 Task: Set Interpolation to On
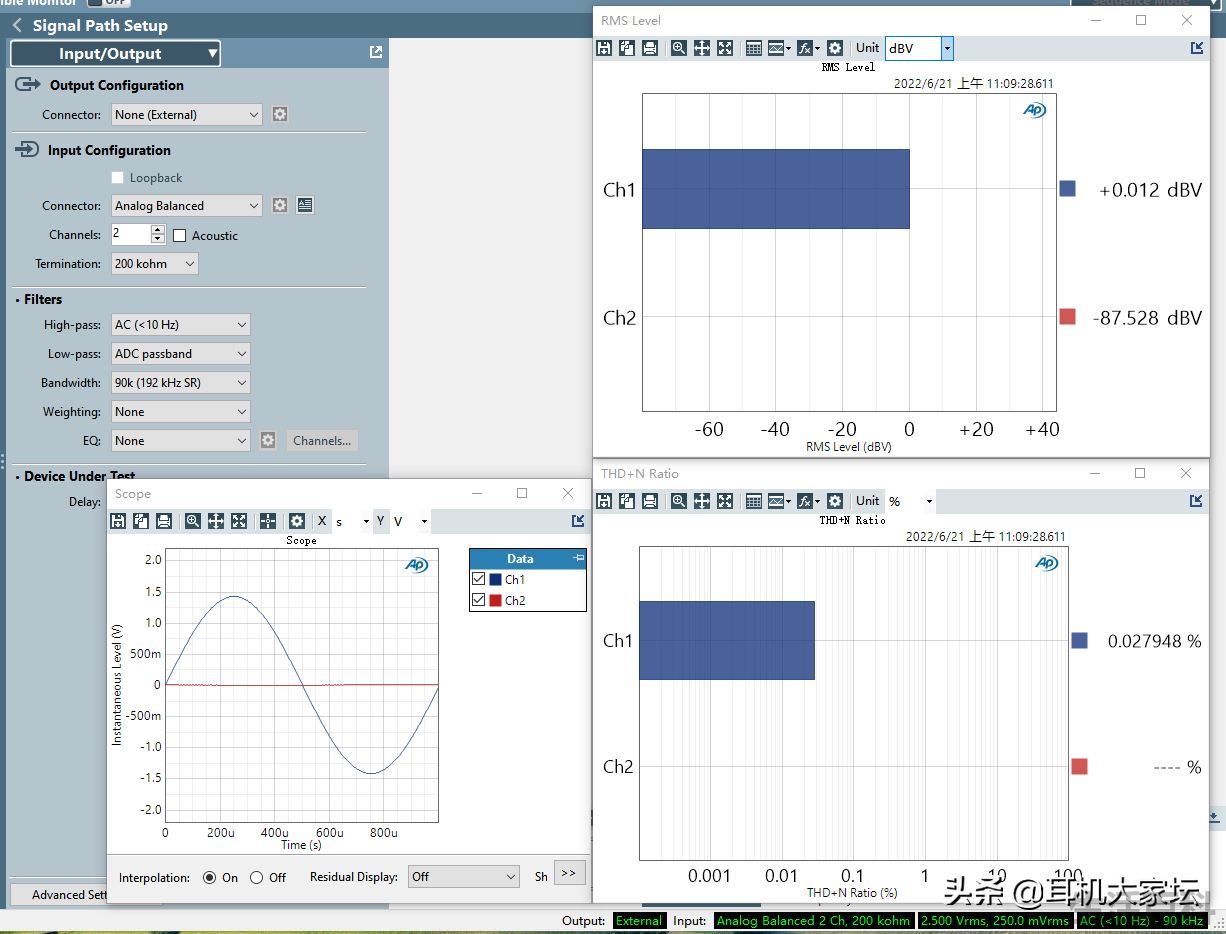click(x=209, y=877)
